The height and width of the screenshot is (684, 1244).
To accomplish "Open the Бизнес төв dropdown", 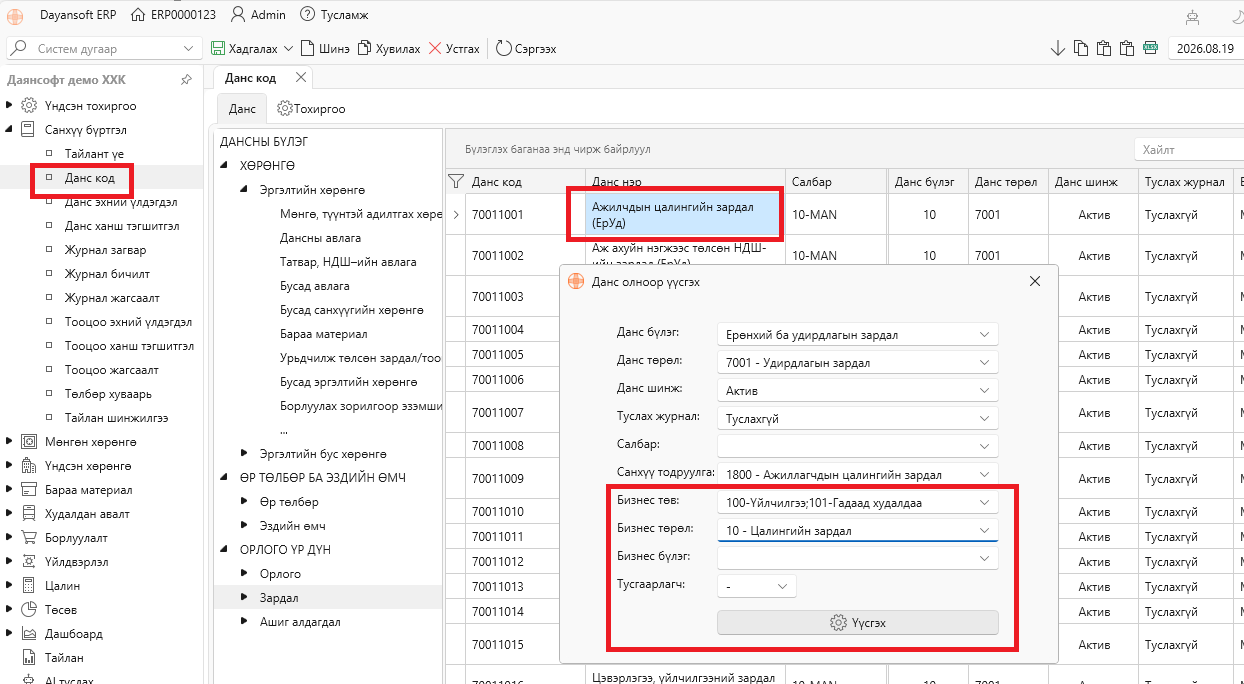I will coord(858,502).
